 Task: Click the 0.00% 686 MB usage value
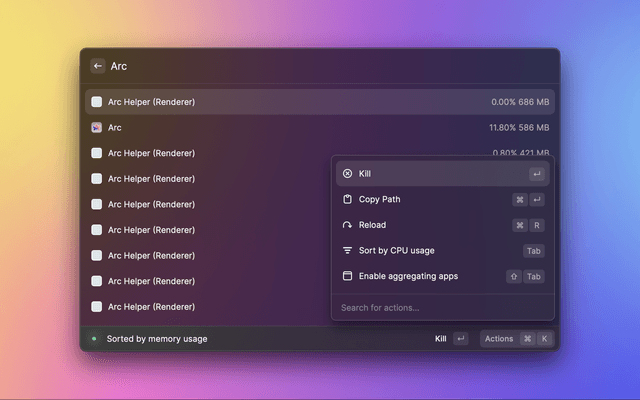(520, 102)
